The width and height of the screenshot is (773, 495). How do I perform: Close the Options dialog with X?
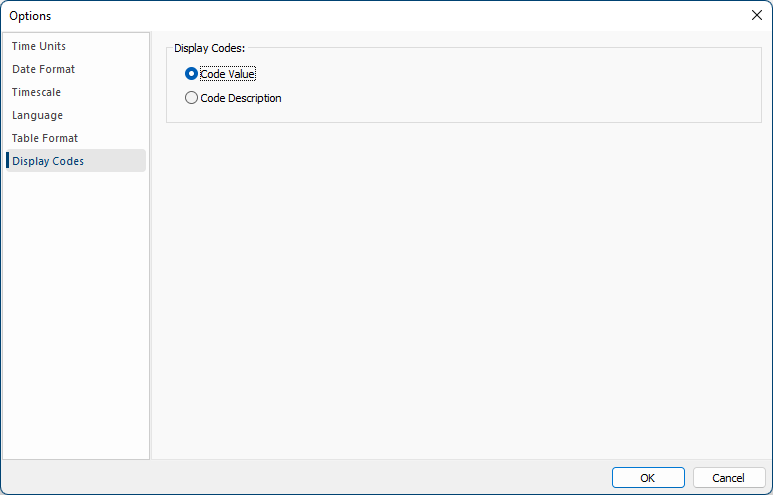pyautogui.click(x=756, y=15)
